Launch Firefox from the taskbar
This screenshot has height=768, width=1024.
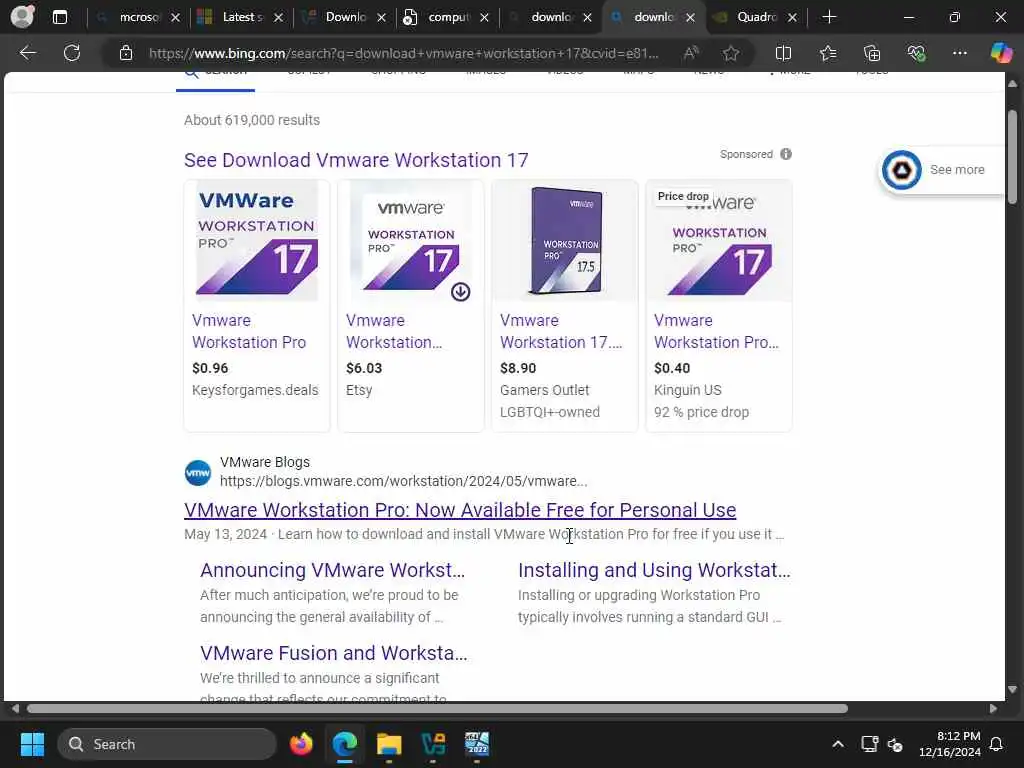coord(301,744)
